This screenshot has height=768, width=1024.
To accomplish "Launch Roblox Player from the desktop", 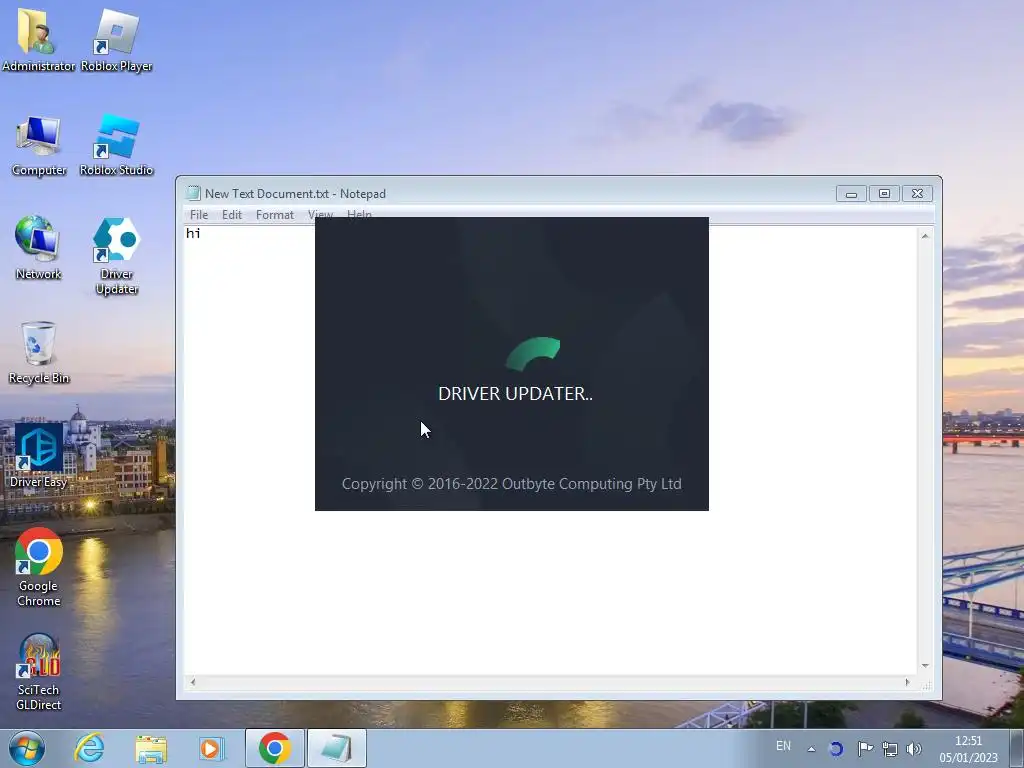I will pyautogui.click(x=116, y=38).
